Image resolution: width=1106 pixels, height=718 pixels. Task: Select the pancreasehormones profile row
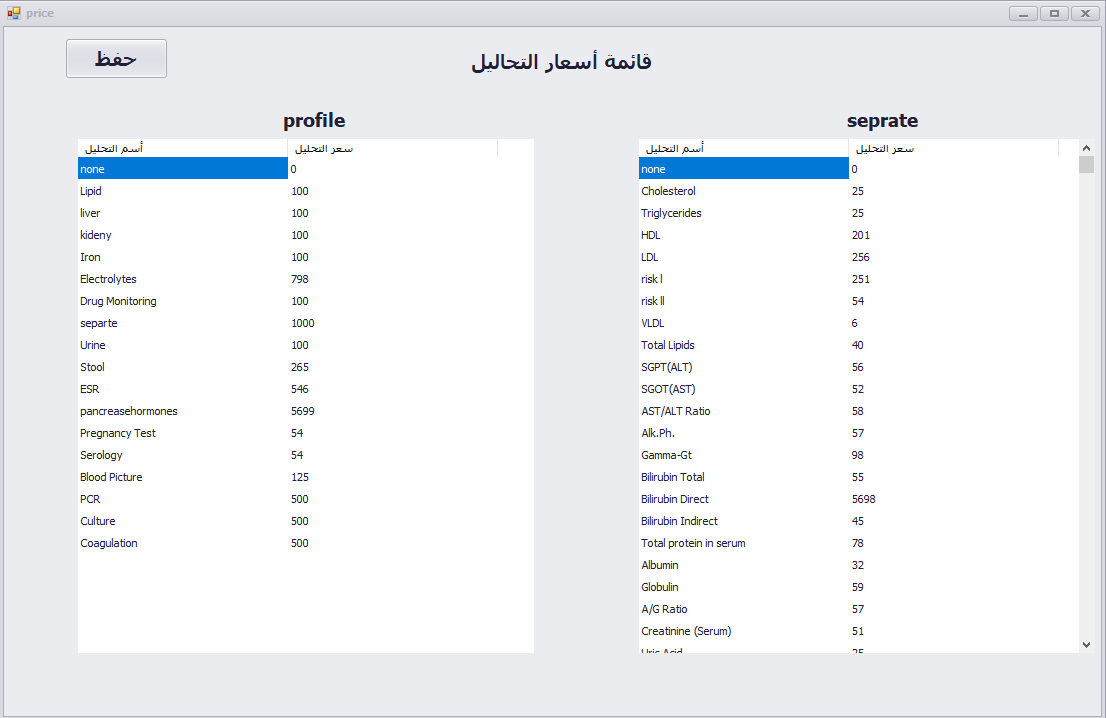click(128, 411)
